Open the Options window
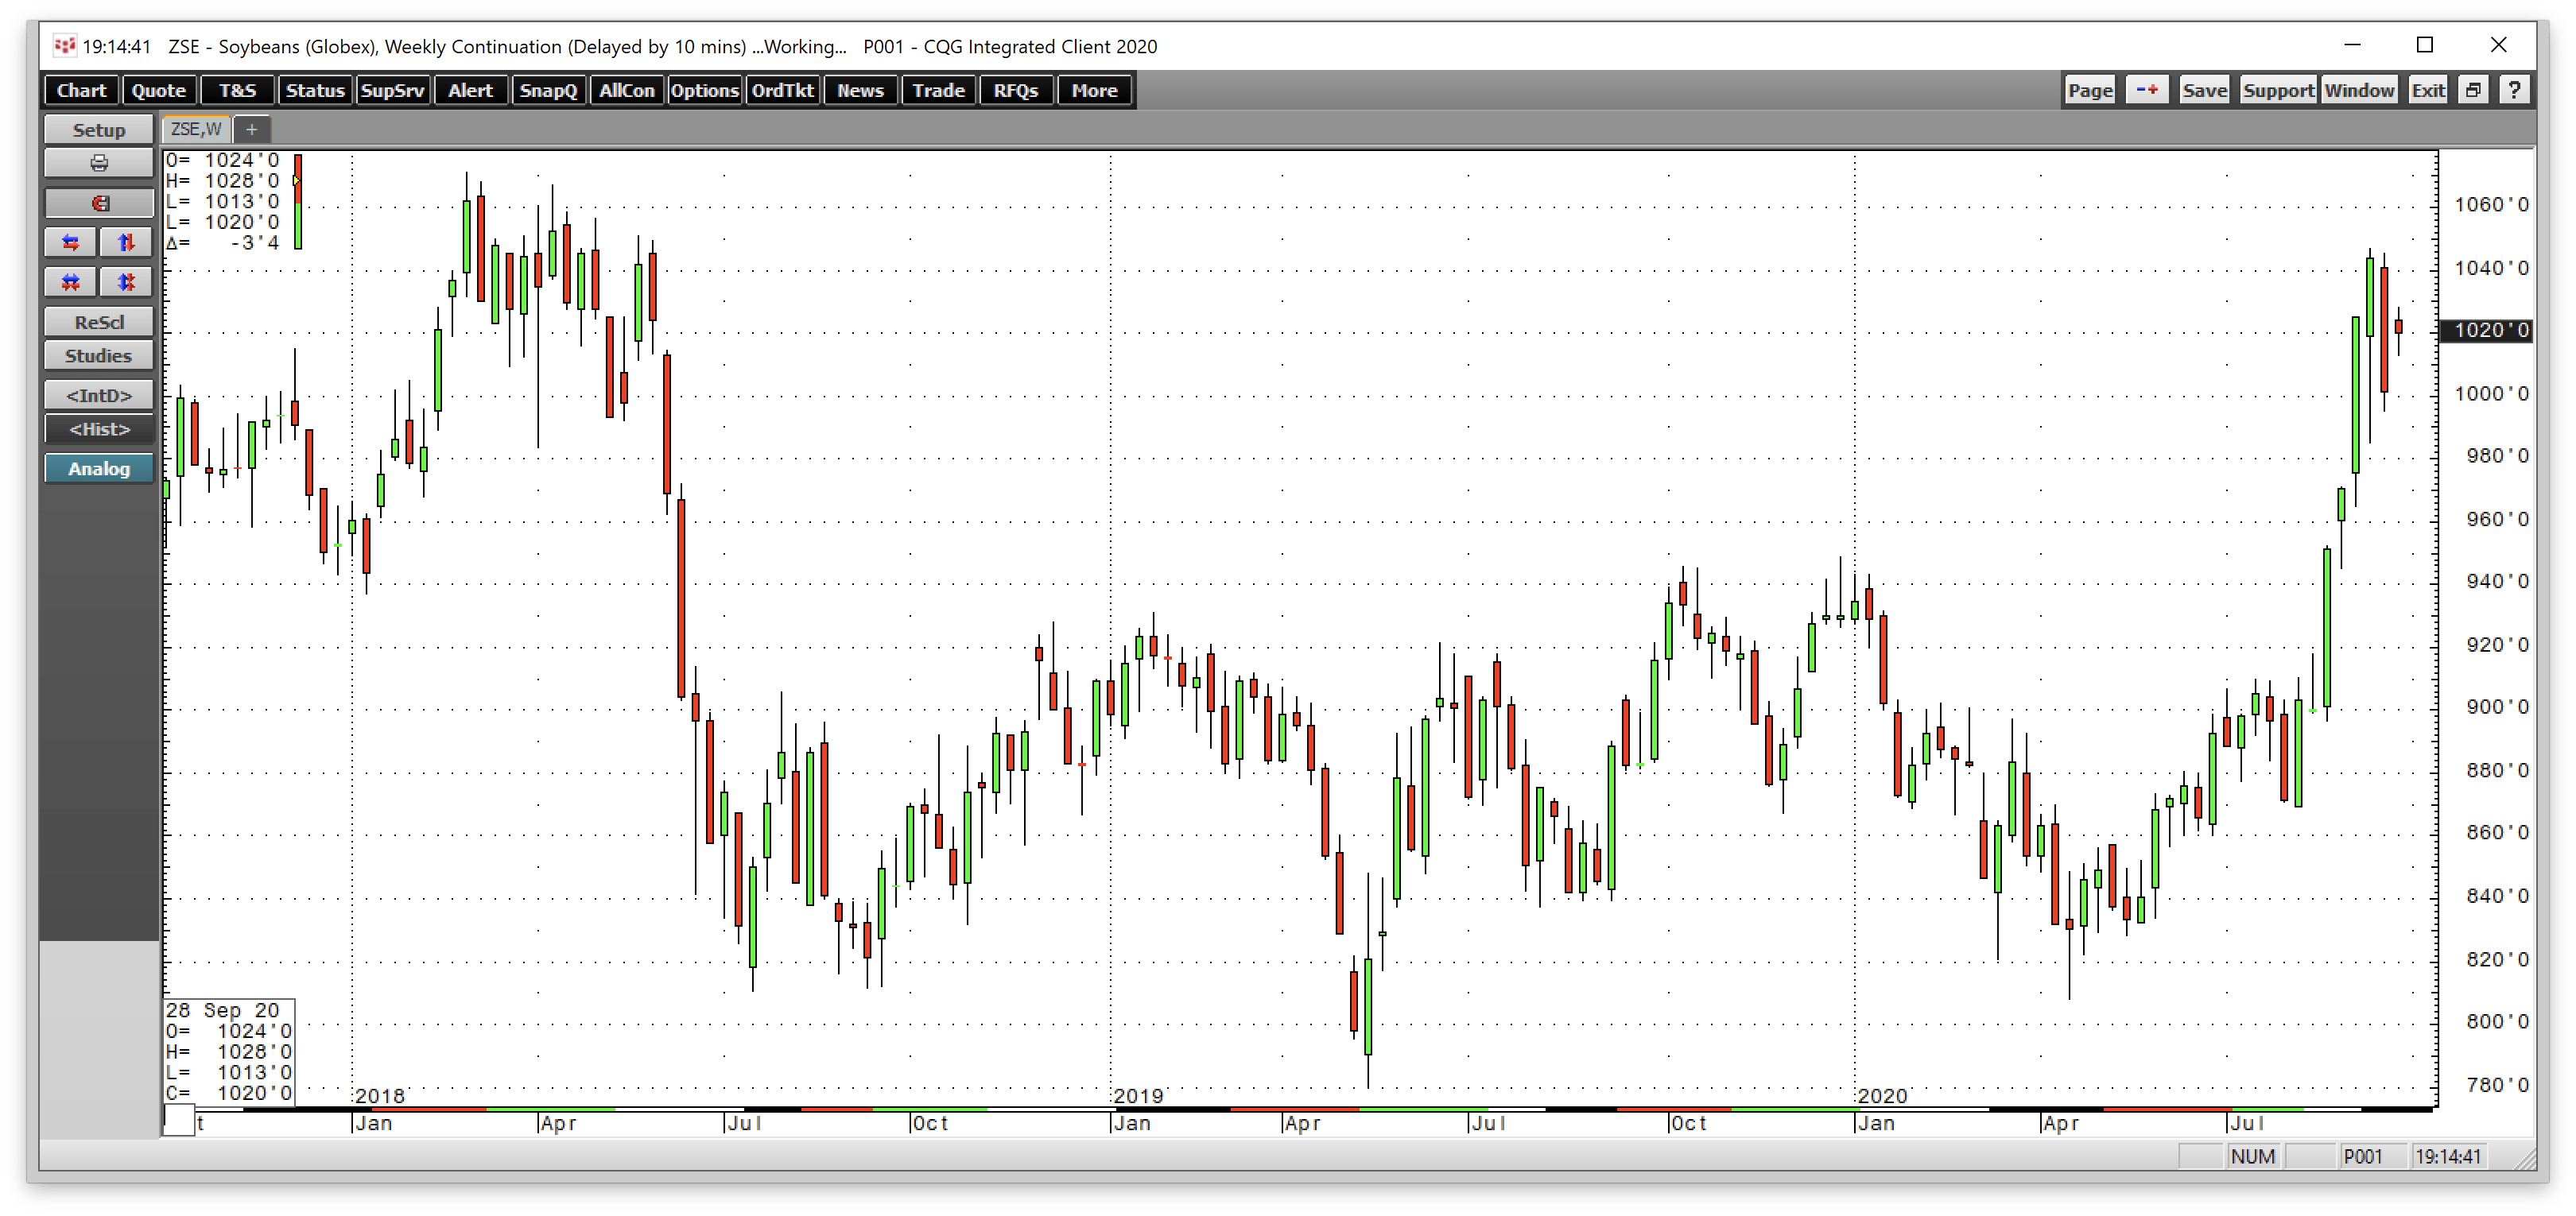Screen dimensions: 2576x1216 (x=704, y=90)
